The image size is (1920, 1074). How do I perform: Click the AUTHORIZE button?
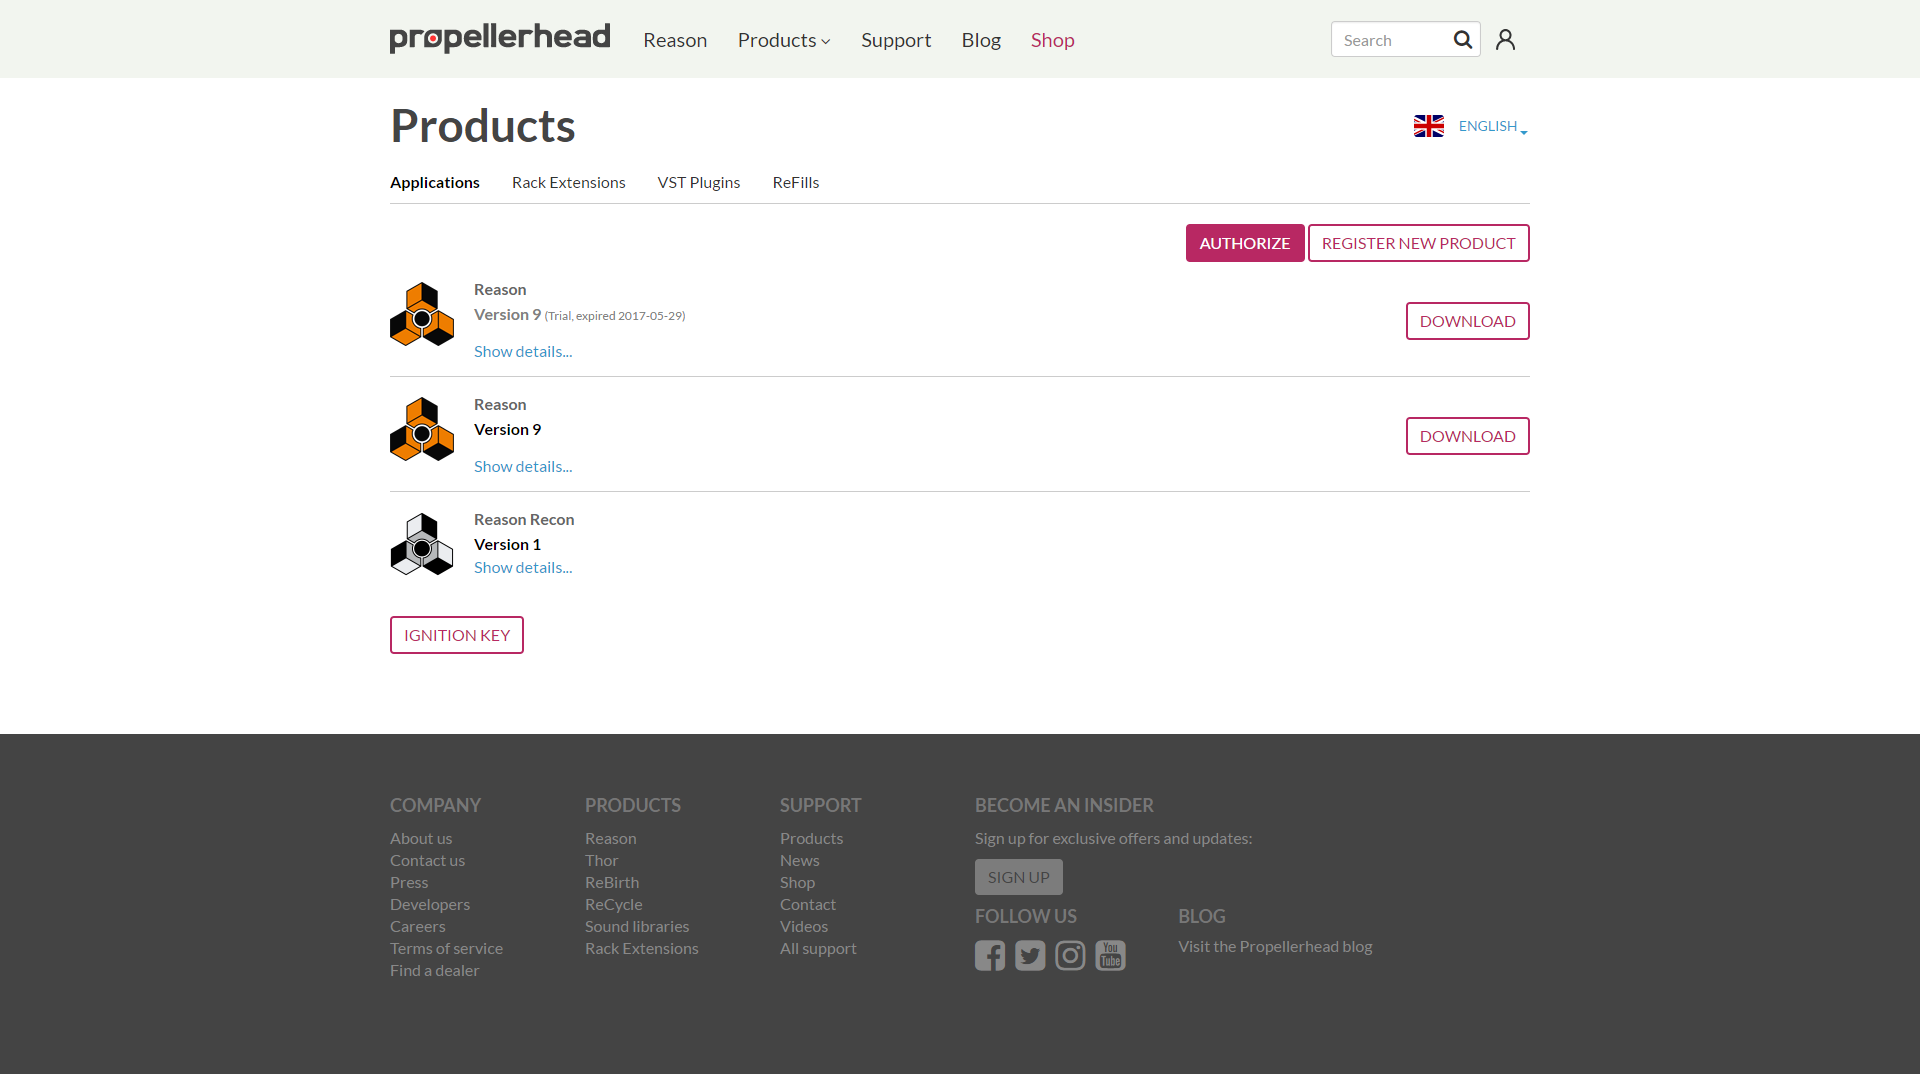(x=1245, y=243)
